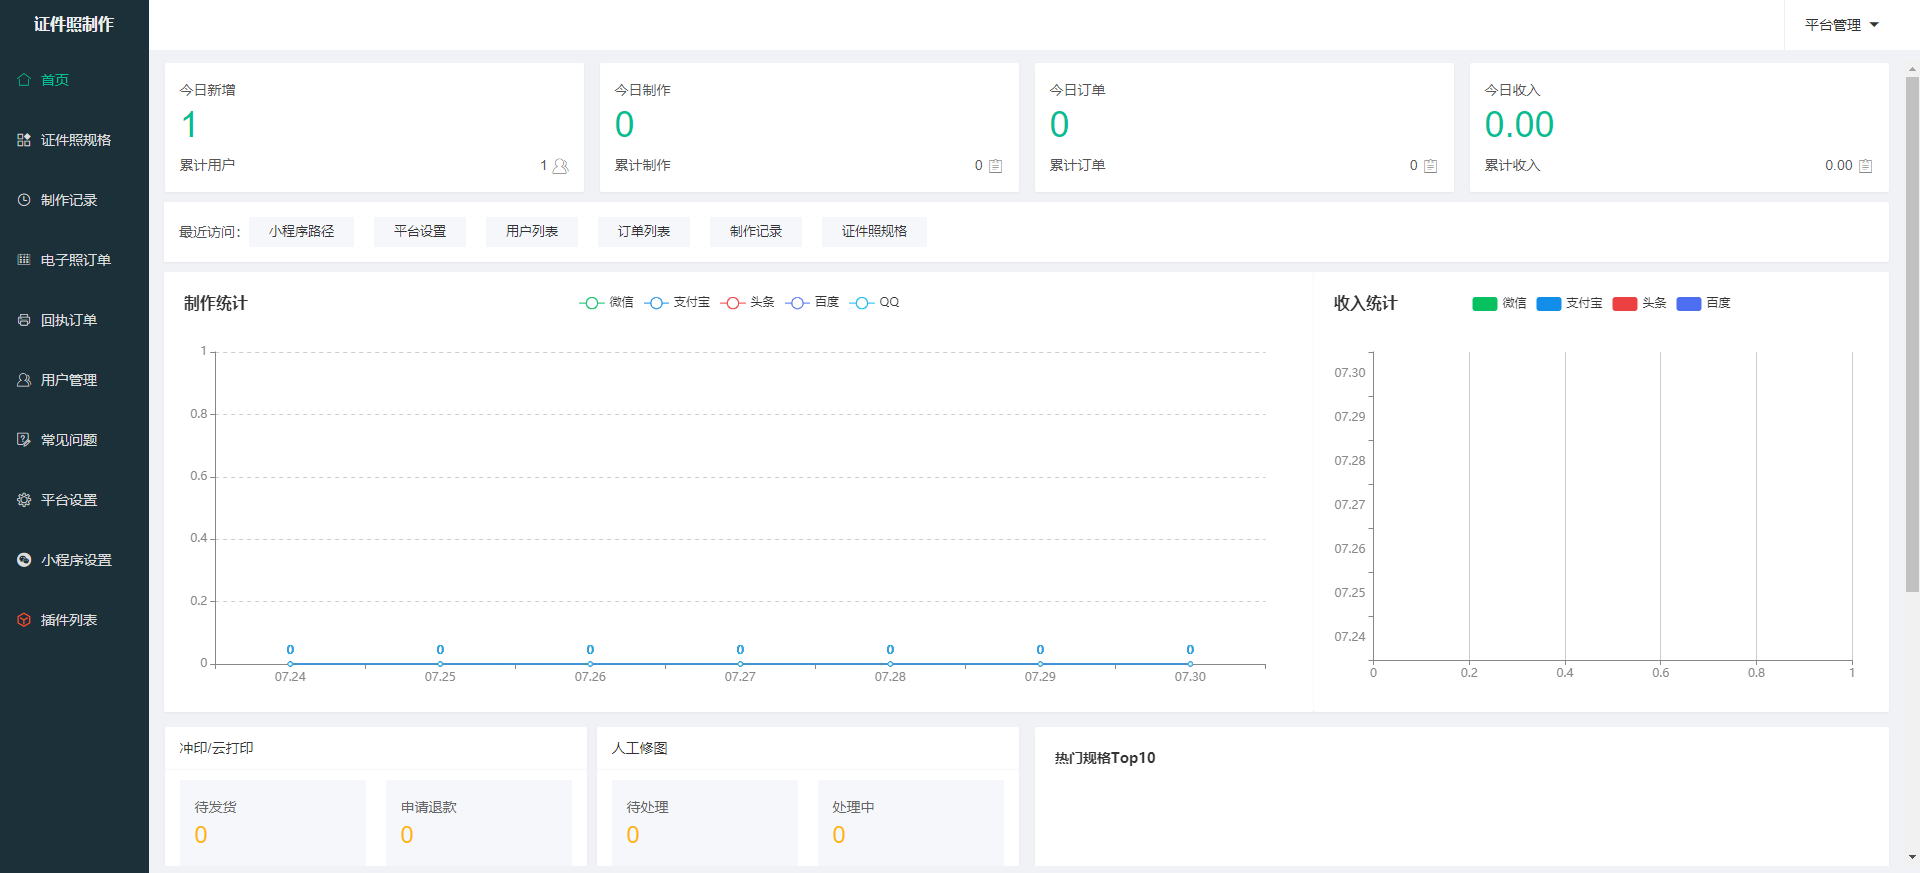Click the gear icon beside 平台设置
The width and height of the screenshot is (1920, 873).
[24, 500]
